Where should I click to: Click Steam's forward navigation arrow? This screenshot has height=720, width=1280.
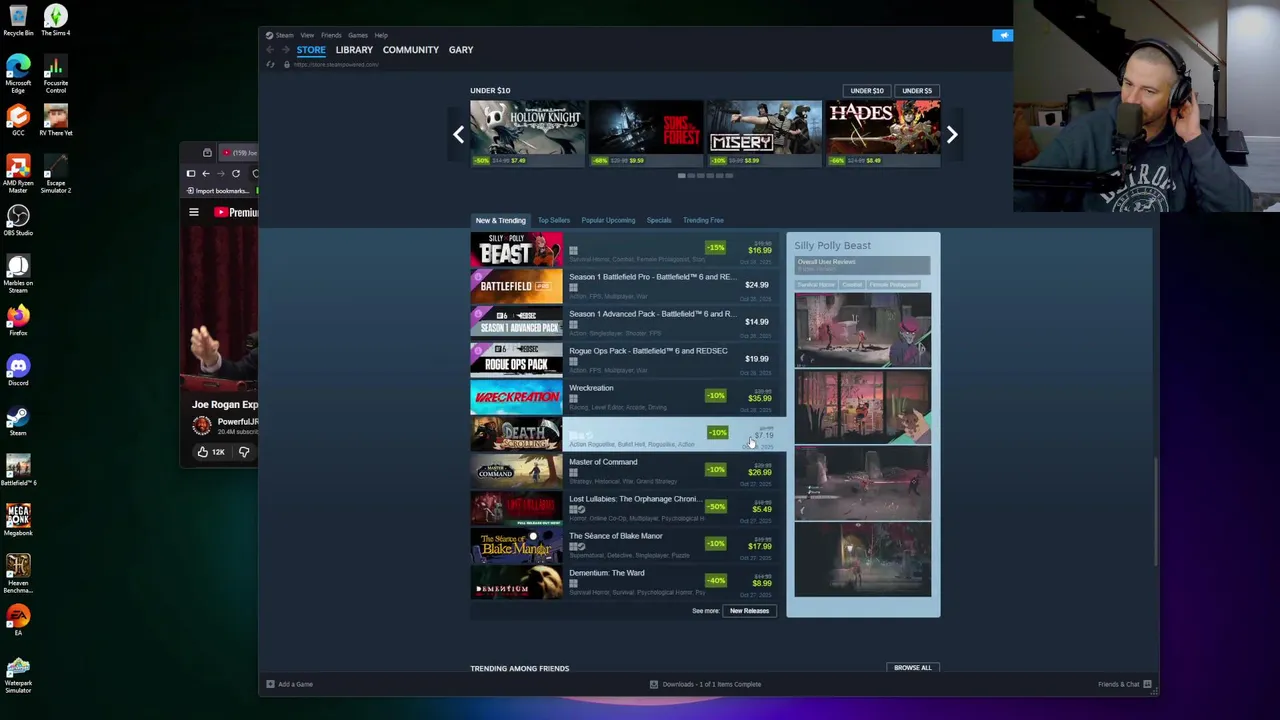(x=285, y=49)
